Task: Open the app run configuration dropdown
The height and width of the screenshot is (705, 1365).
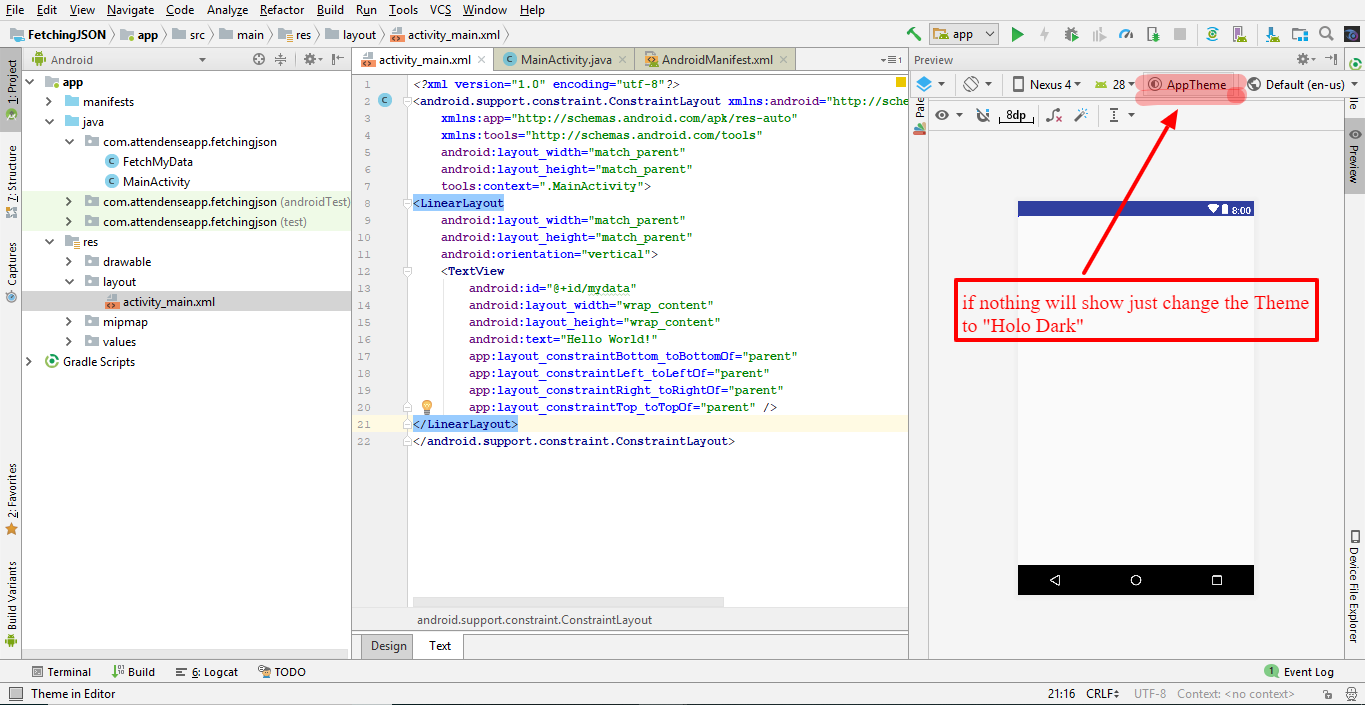Action: tap(964, 34)
